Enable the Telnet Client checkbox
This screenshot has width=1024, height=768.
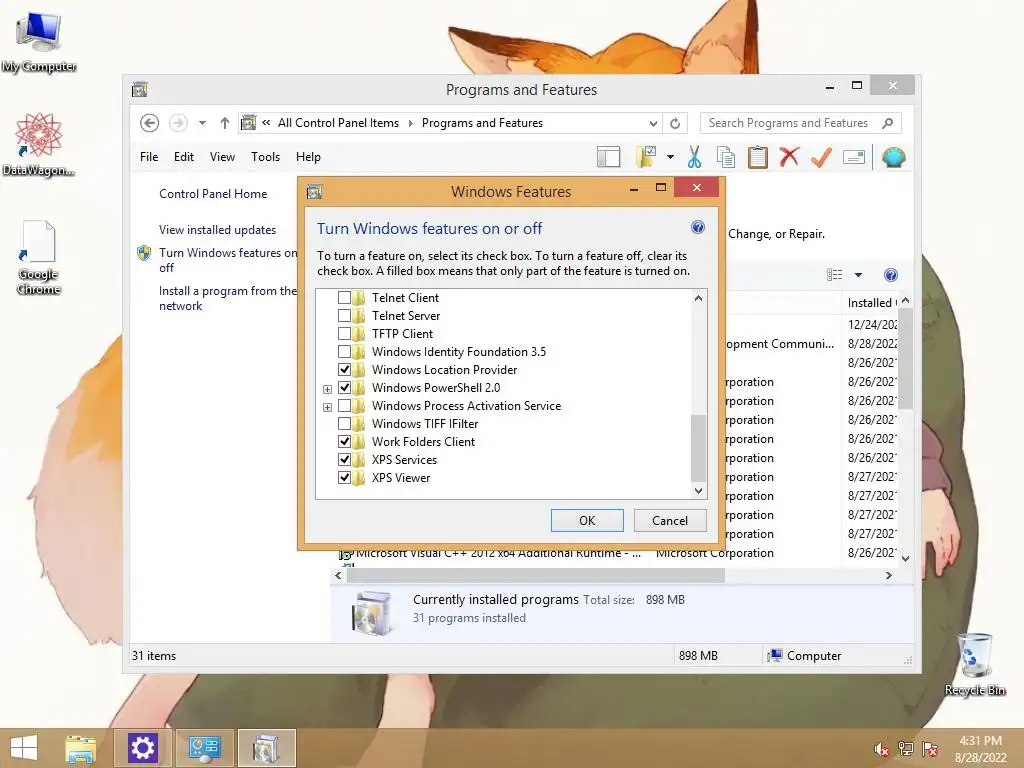pyautogui.click(x=344, y=298)
